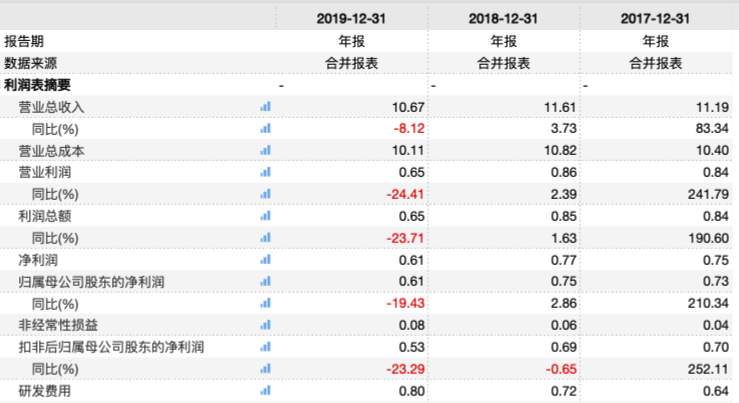
Task: Open chart icon for 扣非后归属母公司股东的净利润
Action: coord(265,347)
